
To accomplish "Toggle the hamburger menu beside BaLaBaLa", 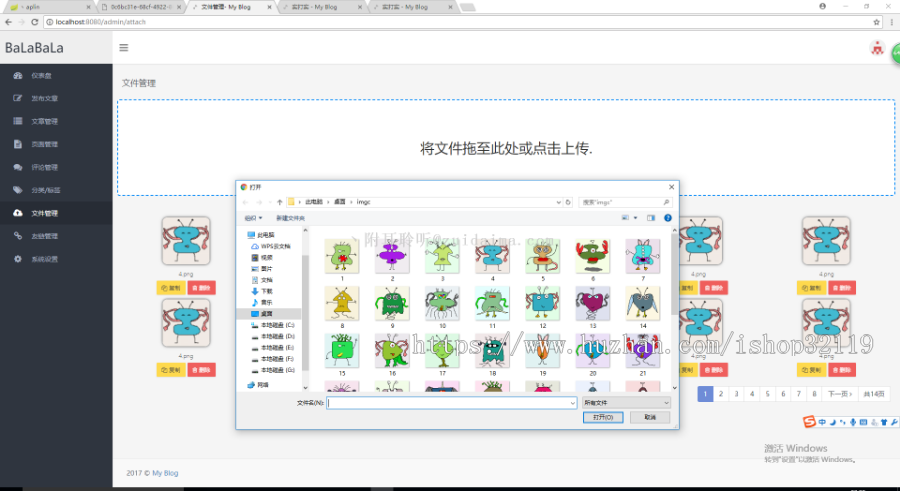I will 123,48.
